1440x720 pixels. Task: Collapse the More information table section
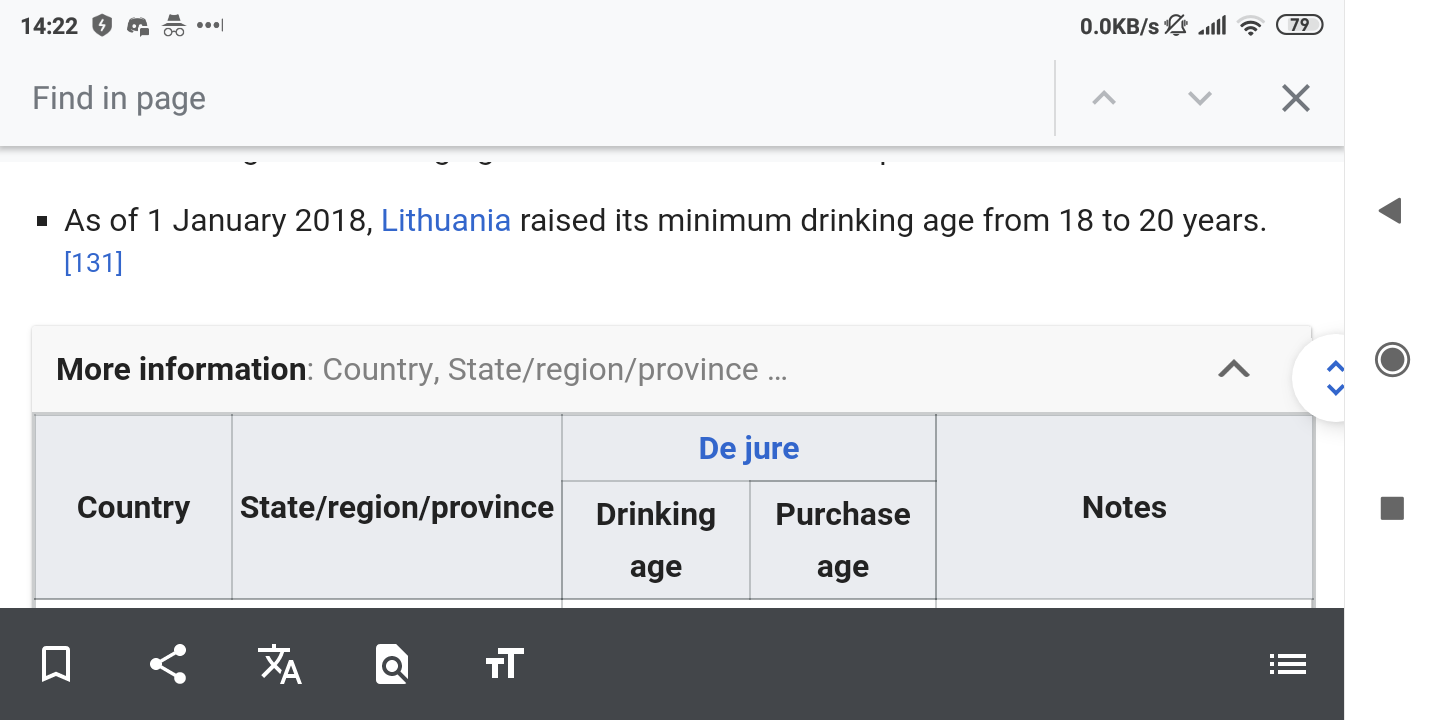tap(1234, 369)
